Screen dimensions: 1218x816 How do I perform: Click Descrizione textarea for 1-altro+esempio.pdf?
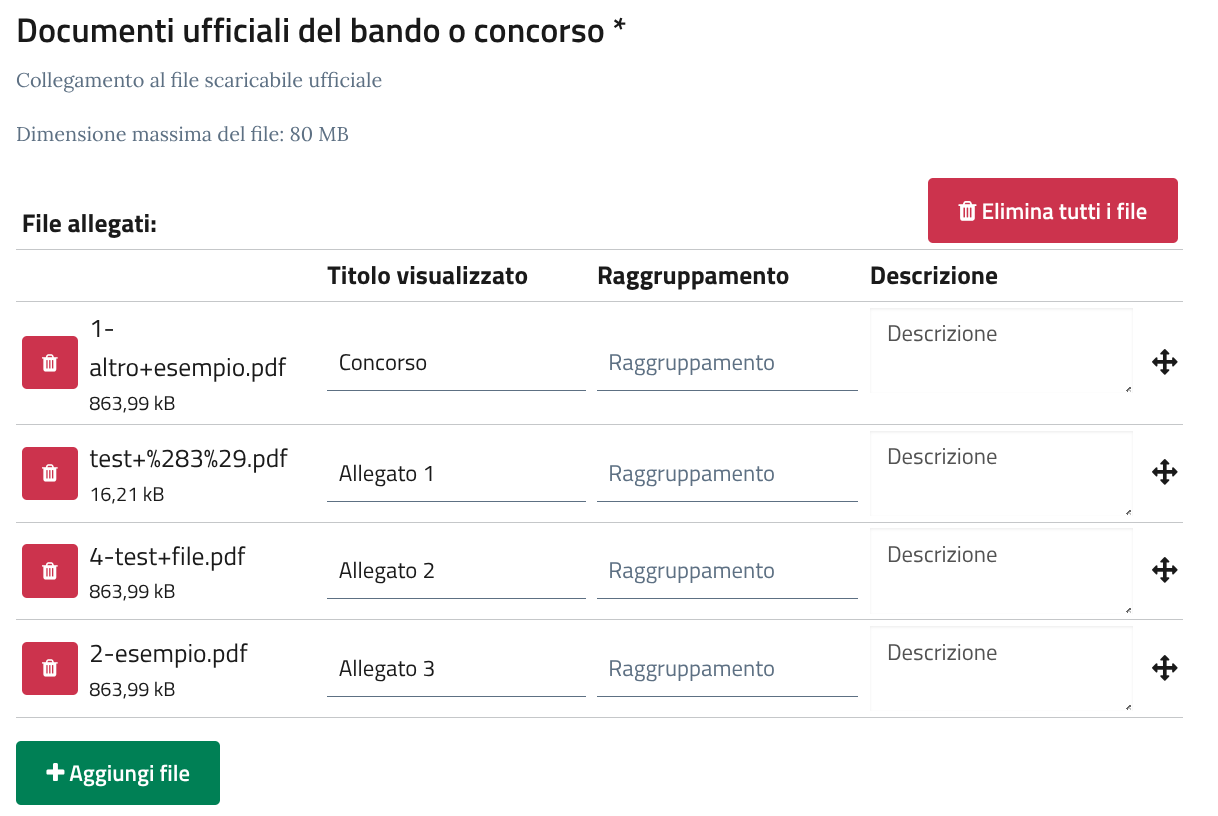[x=1000, y=350]
